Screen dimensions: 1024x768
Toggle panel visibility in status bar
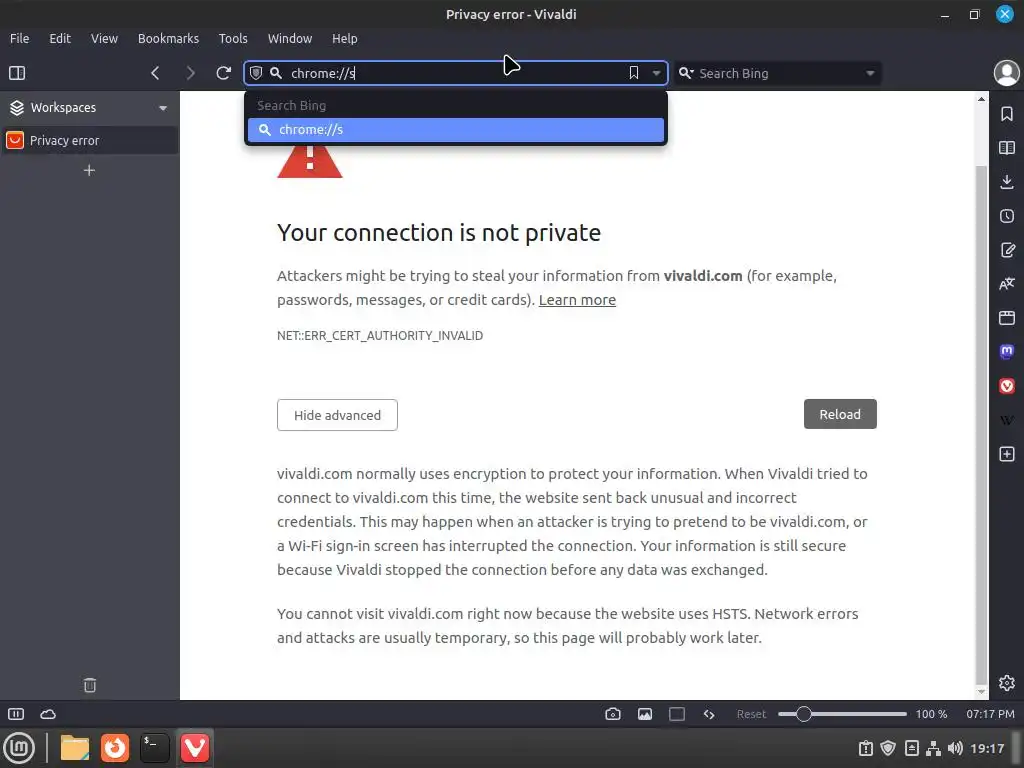[16, 714]
